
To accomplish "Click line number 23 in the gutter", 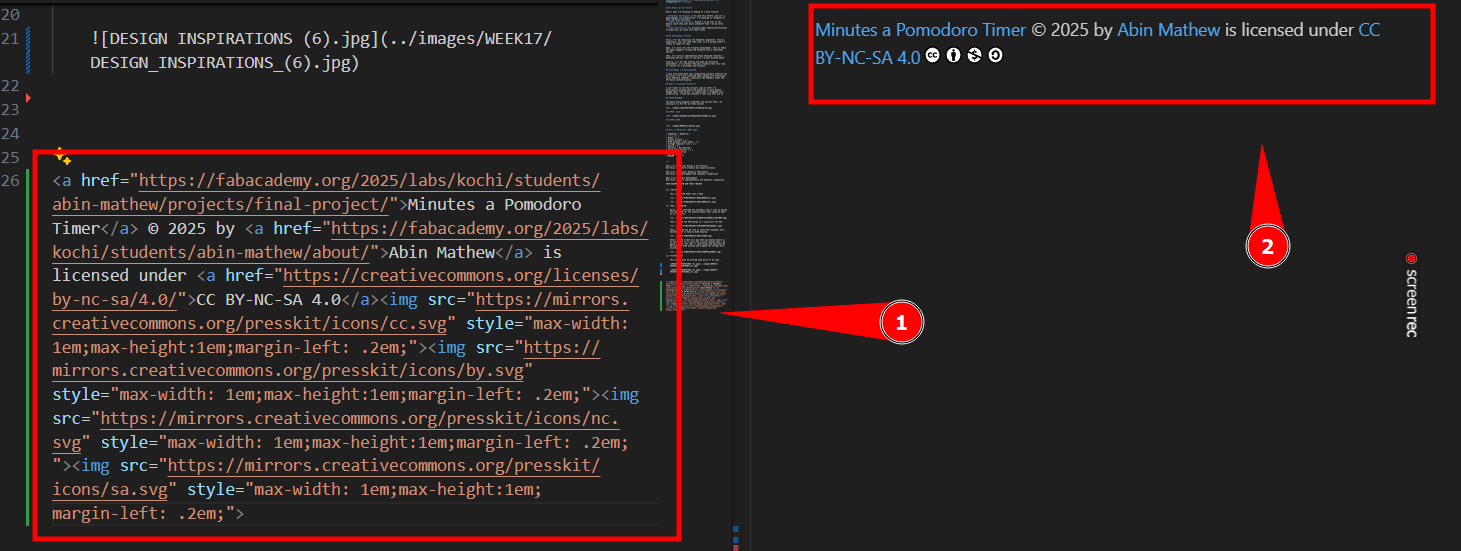I will point(11,109).
